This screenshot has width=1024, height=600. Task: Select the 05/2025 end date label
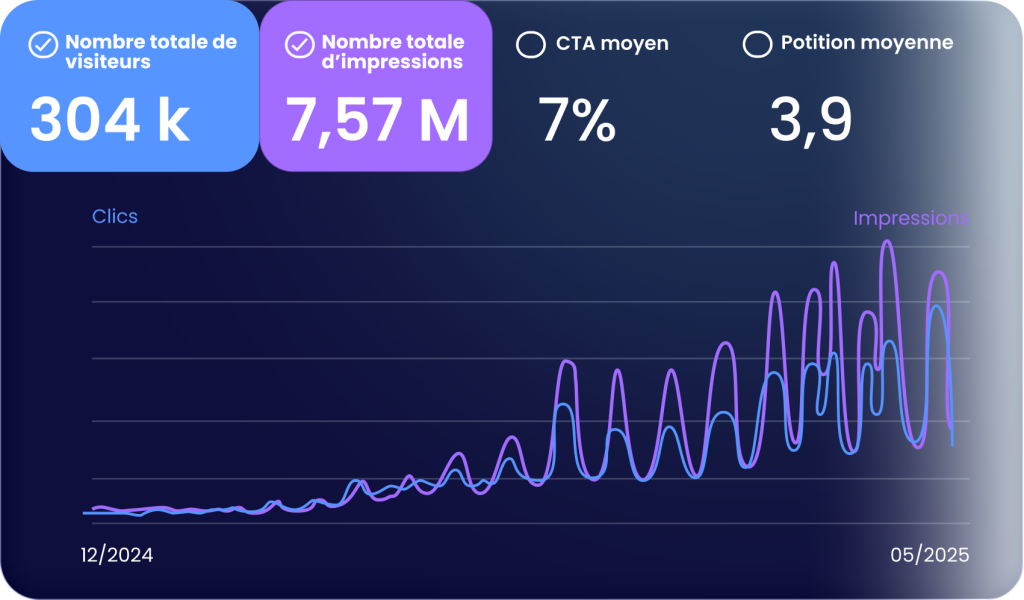[929, 555]
